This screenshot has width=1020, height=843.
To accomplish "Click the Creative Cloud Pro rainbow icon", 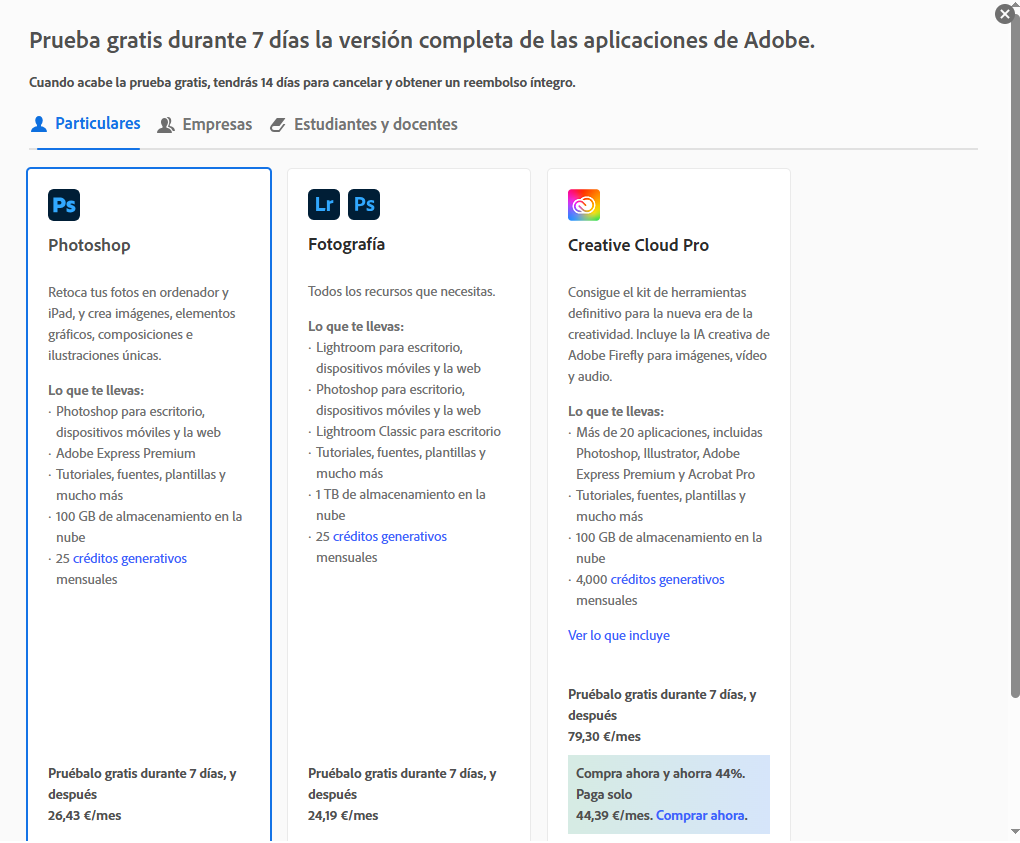I will click(x=584, y=205).
